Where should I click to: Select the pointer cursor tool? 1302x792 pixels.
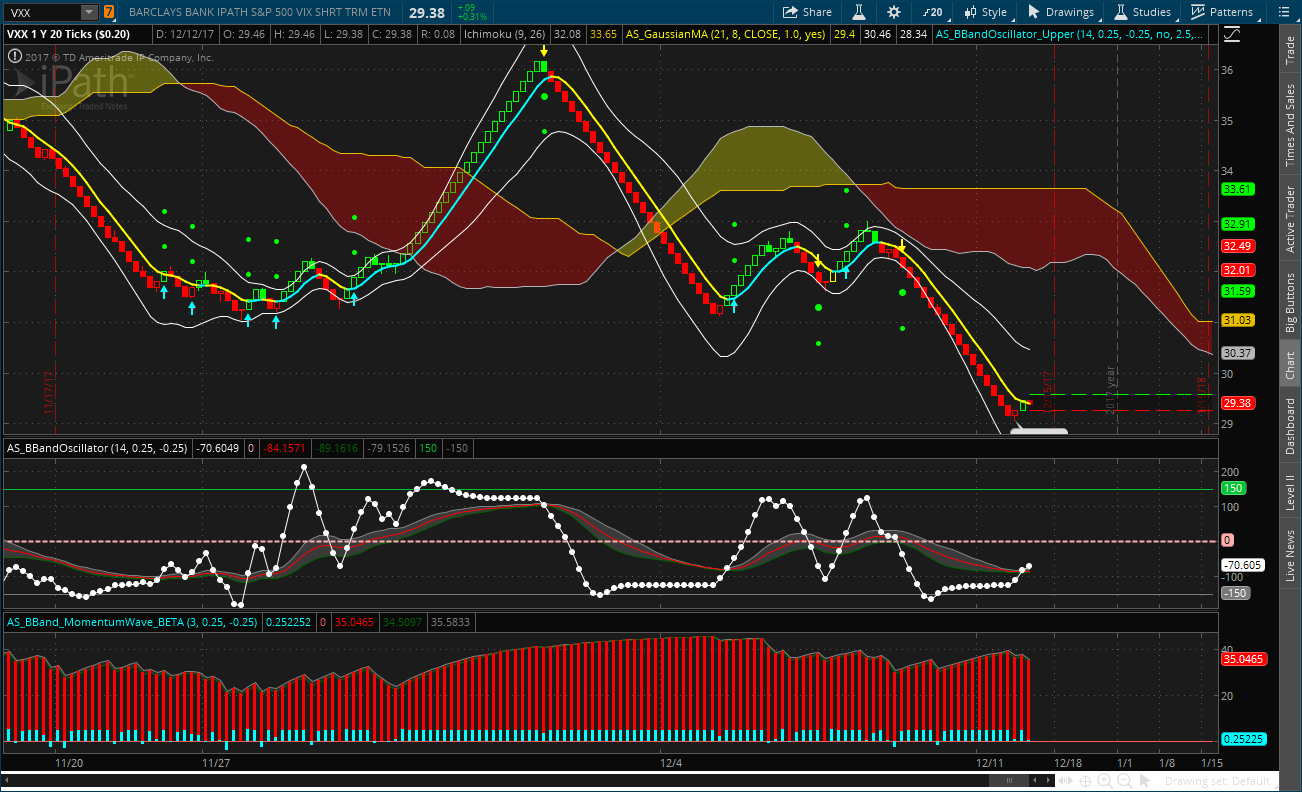click(x=1144, y=780)
